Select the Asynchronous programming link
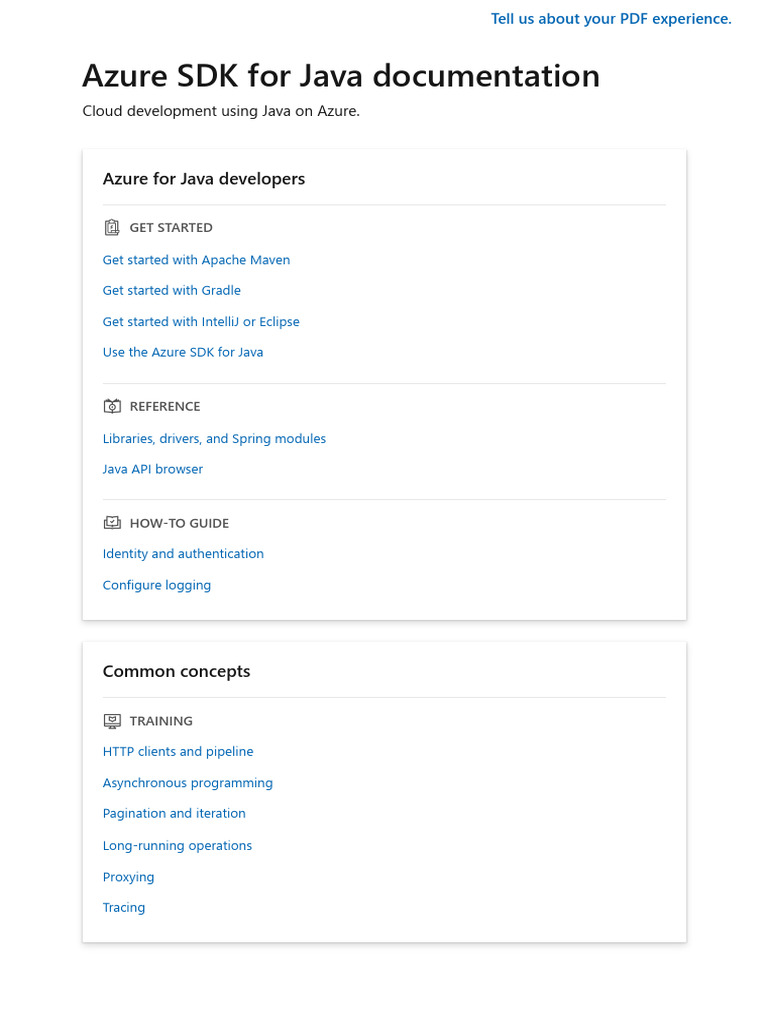 pyautogui.click(x=187, y=783)
